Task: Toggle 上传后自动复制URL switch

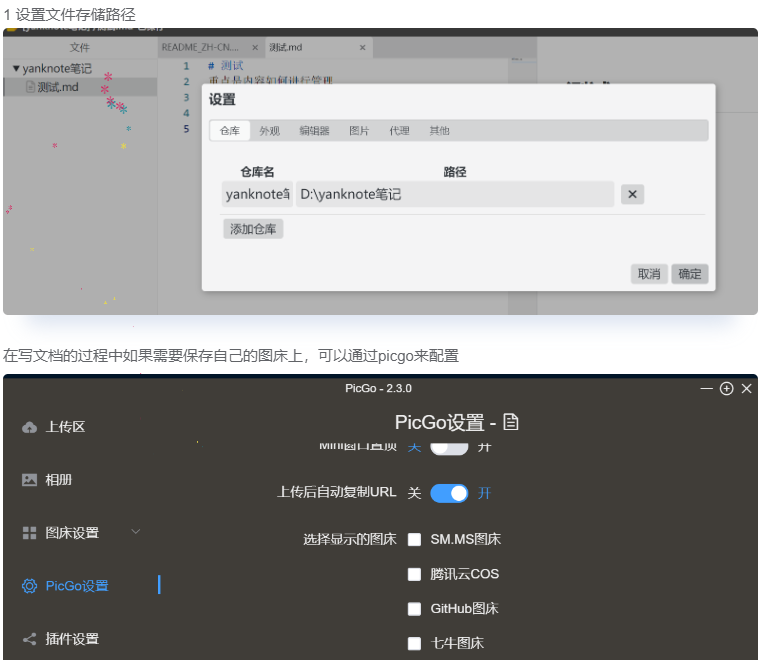Action: click(449, 493)
